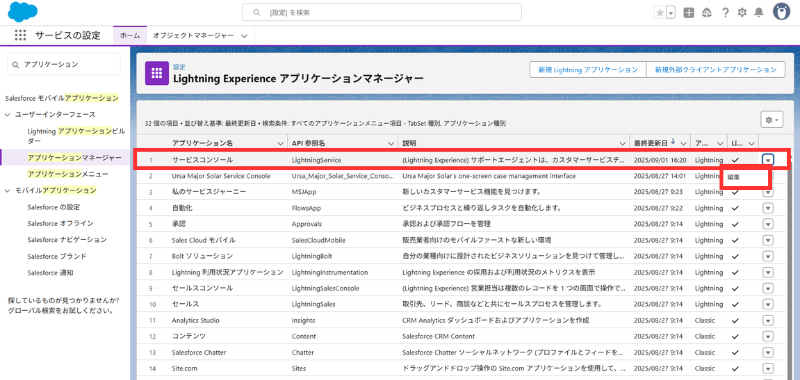800x380 pixels.
Task: Collapse the ユーザーインターフェース tree section
Action: tap(8, 114)
